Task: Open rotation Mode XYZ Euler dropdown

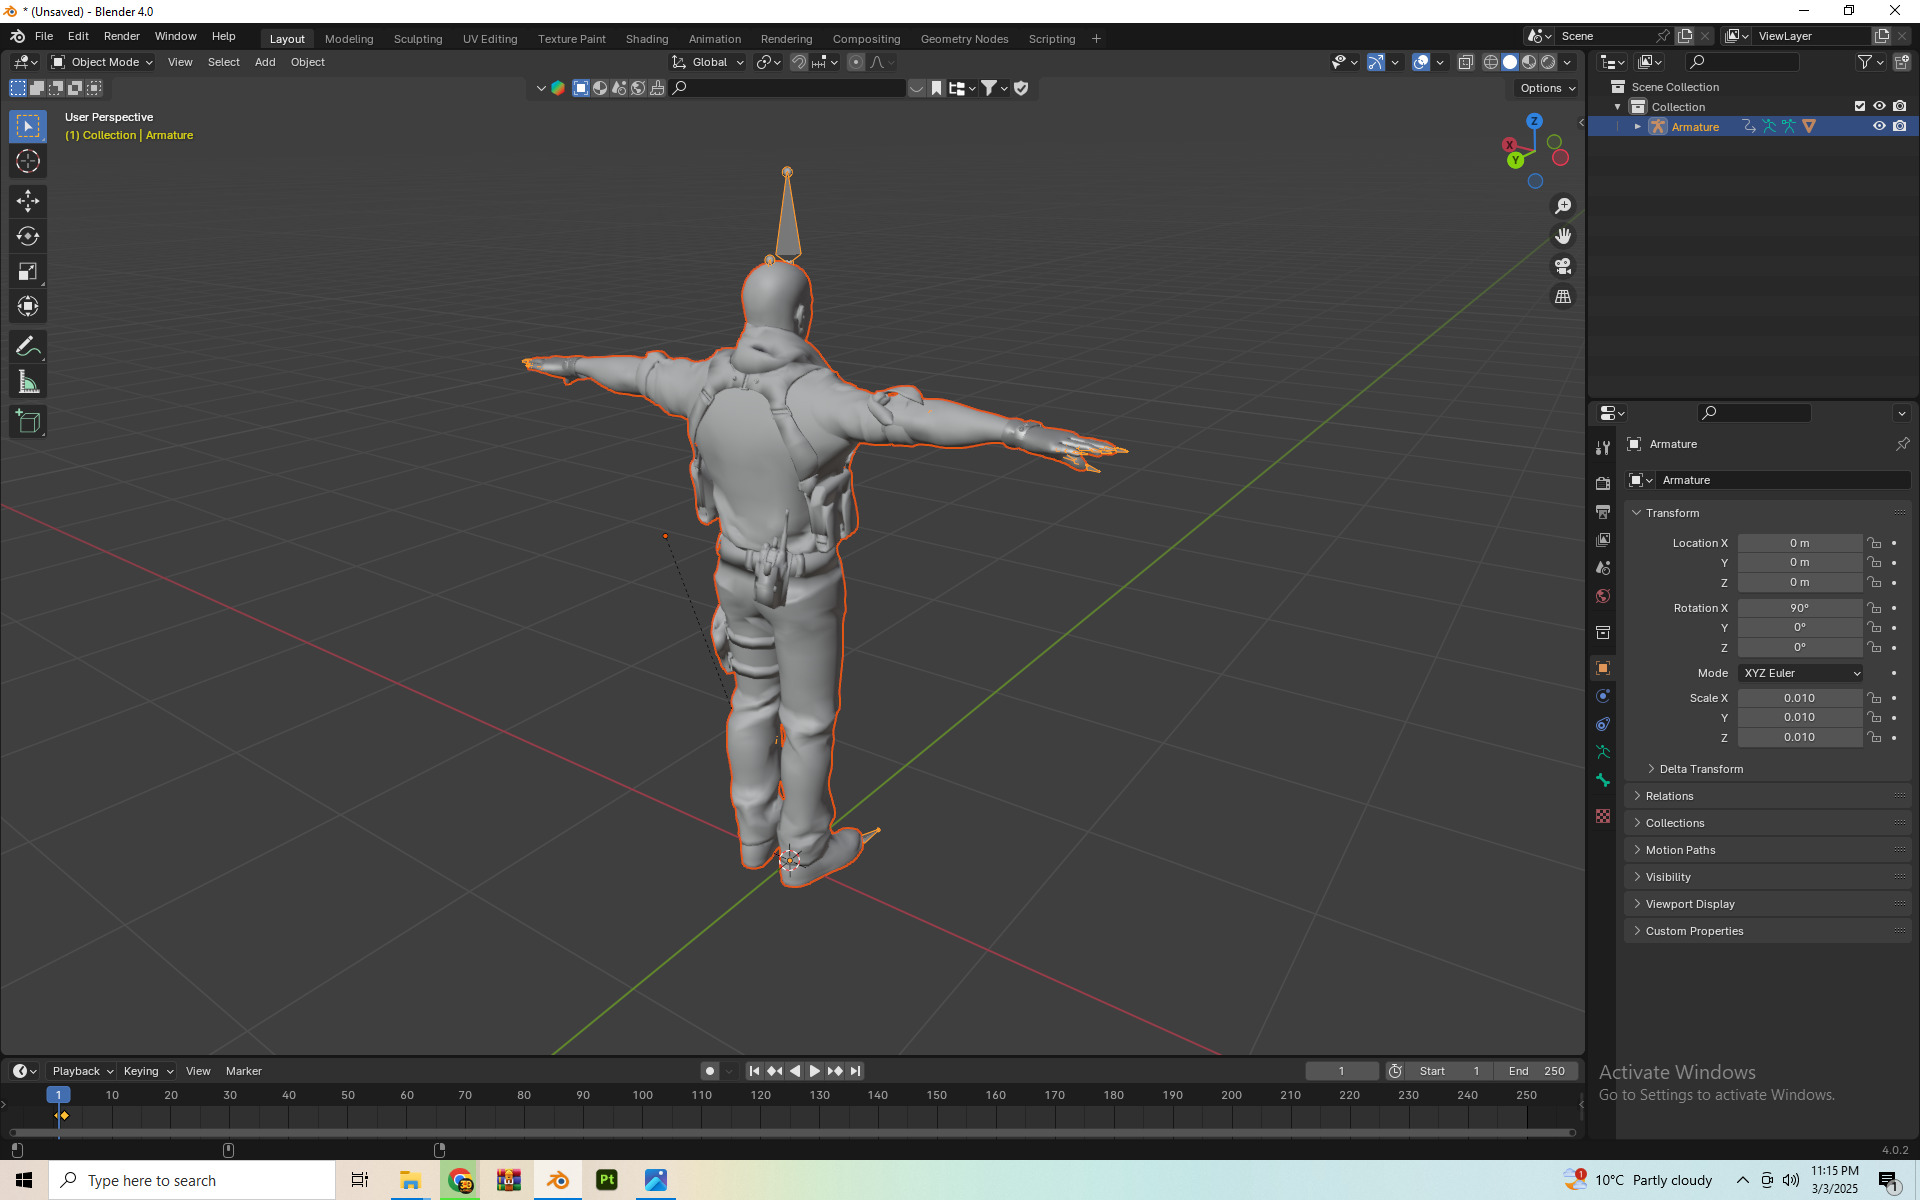Action: 1800,673
